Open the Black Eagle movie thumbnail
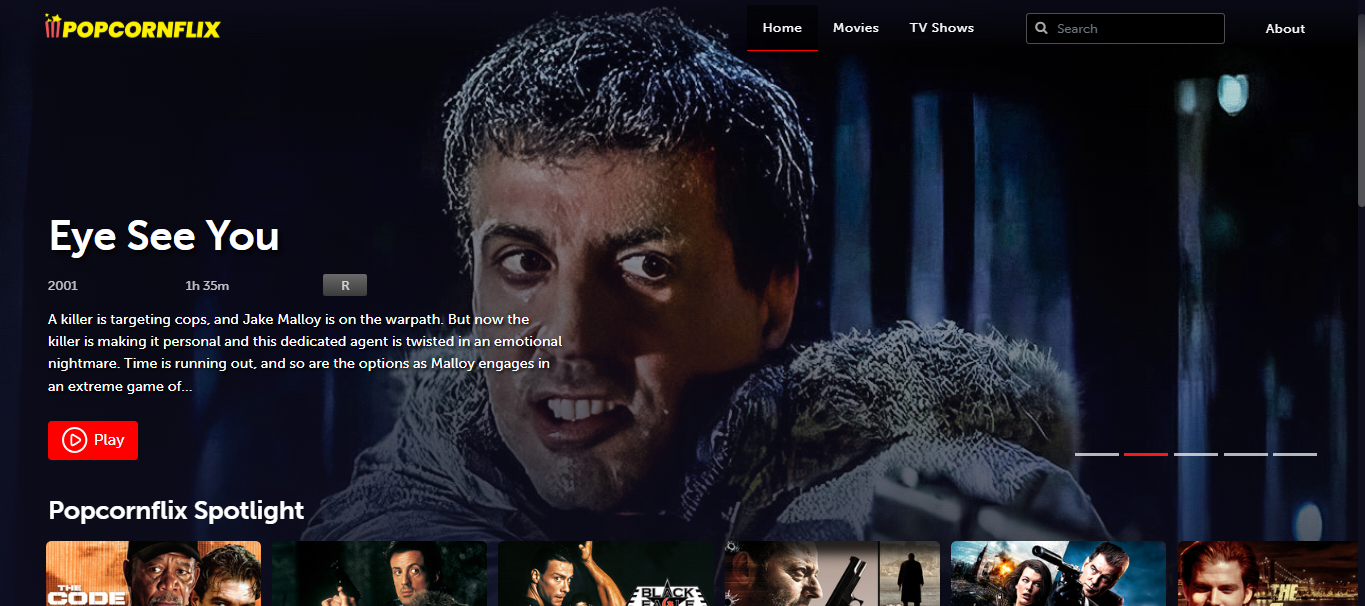Screen dimensions: 1365x606 [x=605, y=574]
